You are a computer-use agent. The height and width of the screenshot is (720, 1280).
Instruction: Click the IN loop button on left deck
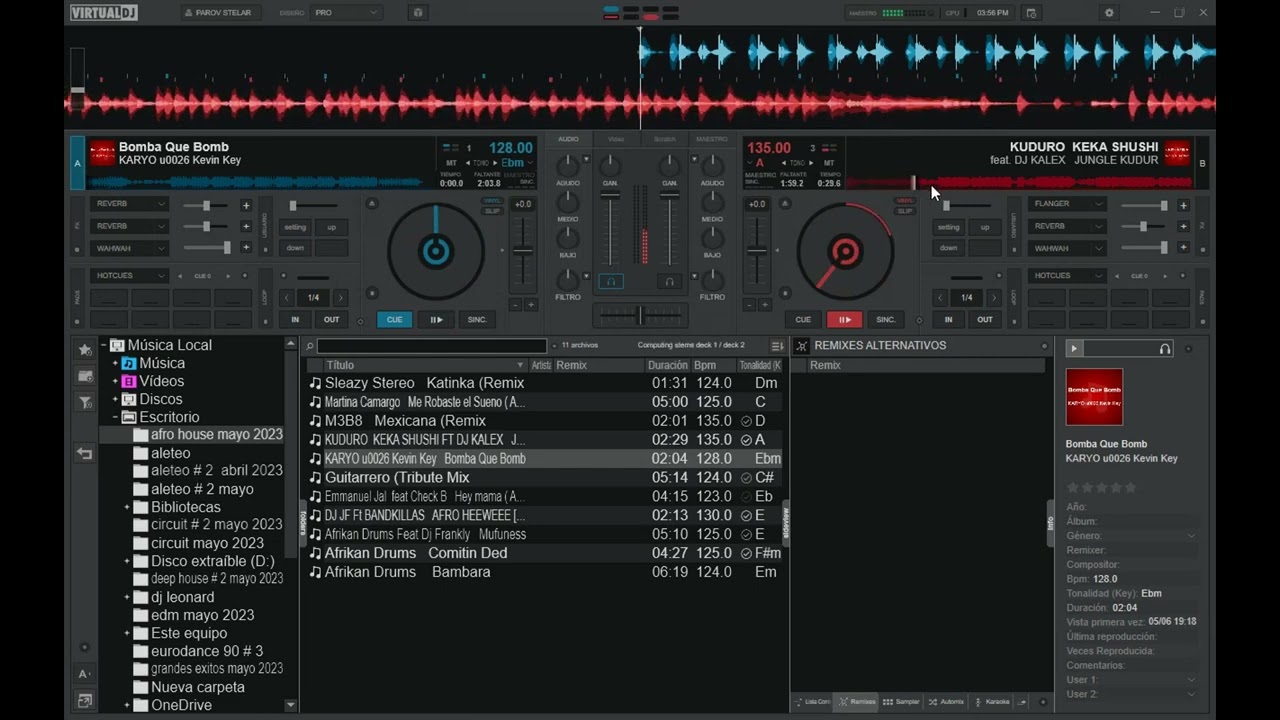click(295, 320)
